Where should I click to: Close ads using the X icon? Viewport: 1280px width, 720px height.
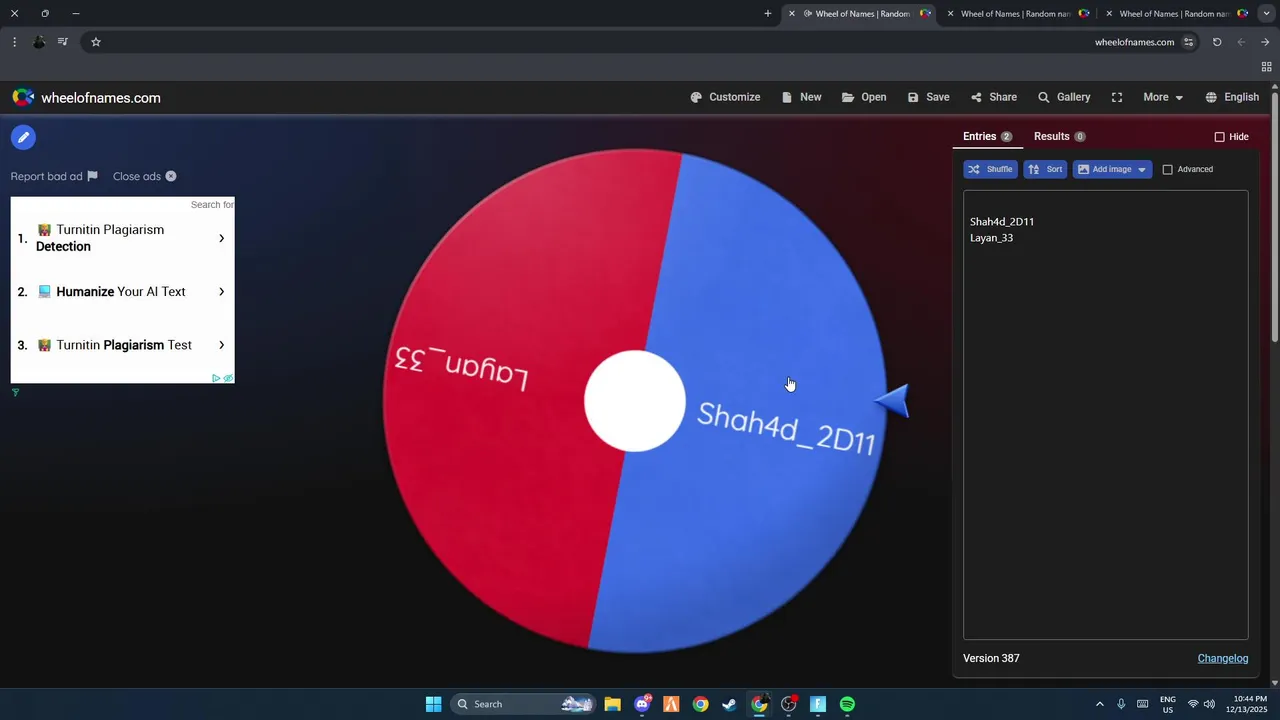(171, 176)
